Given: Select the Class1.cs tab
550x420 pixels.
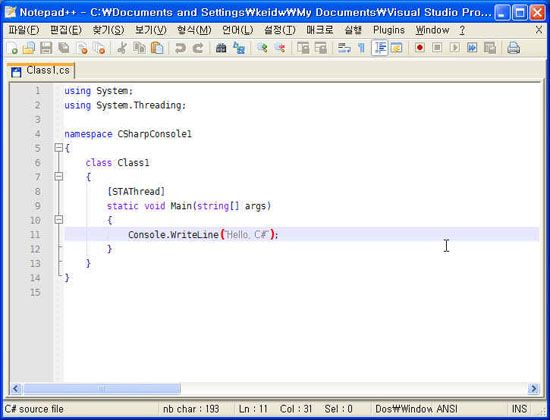Looking at the screenshot, I should (41, 71).
